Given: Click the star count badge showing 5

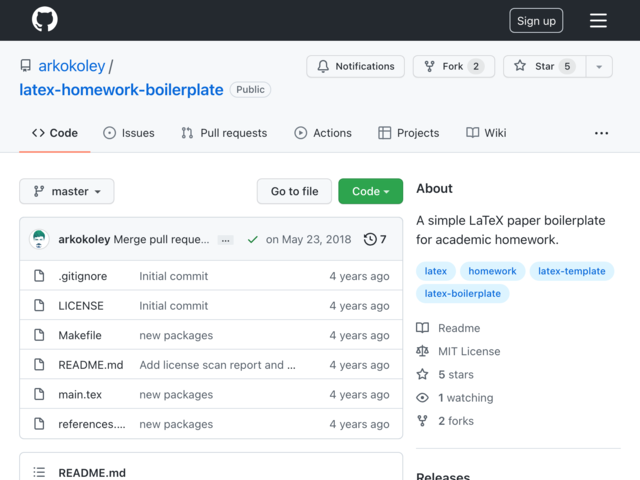Looking at the screenshot, I should pos(567,66).
